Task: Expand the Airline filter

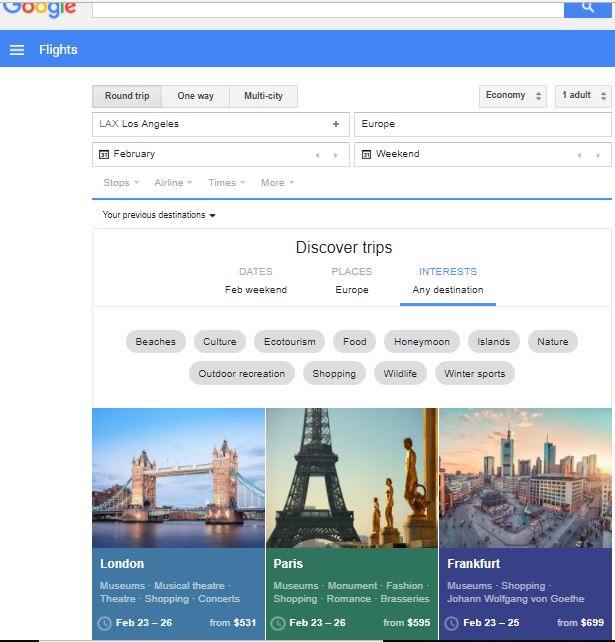Action: pyautogui.click(x=173, y=183)
